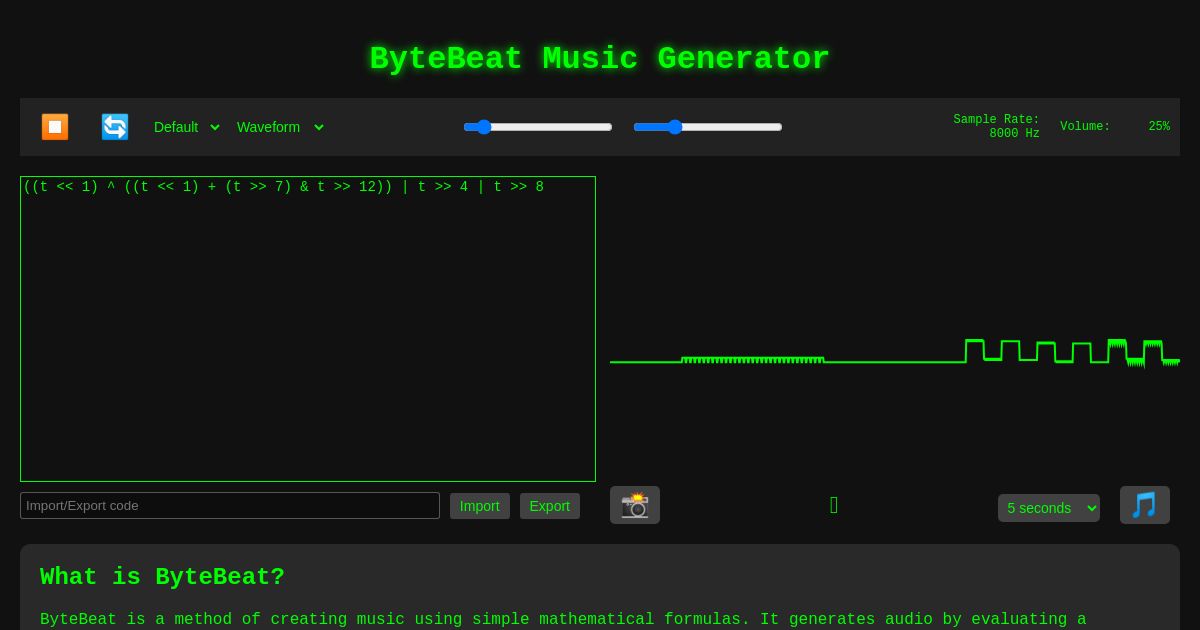Click the What is ByteBeat heading

pyautogui.click(x=162, y=577)
